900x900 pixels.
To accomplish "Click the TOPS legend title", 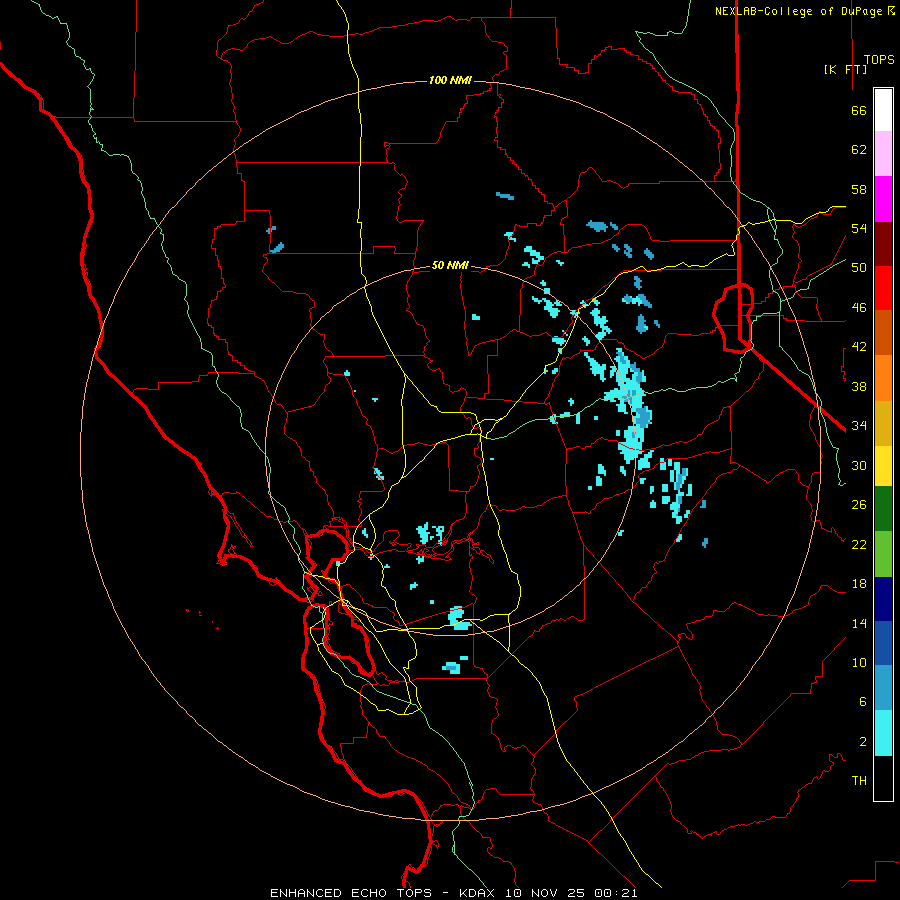I will (x=879, y=60).
